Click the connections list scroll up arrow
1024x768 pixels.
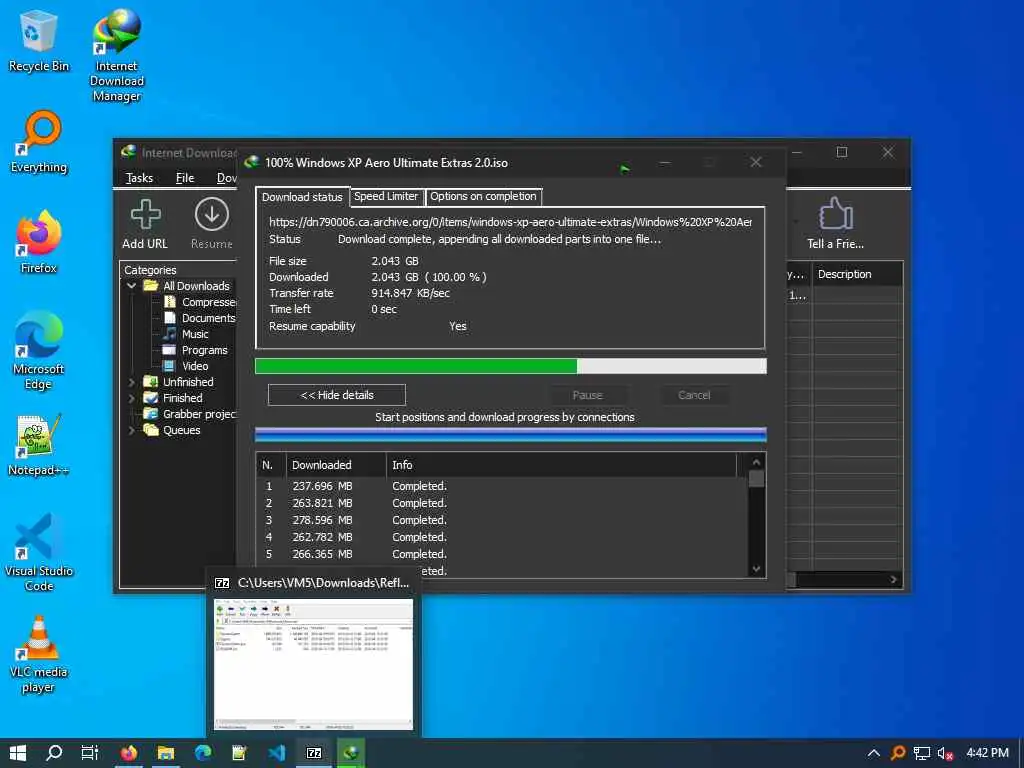point(756,462)
